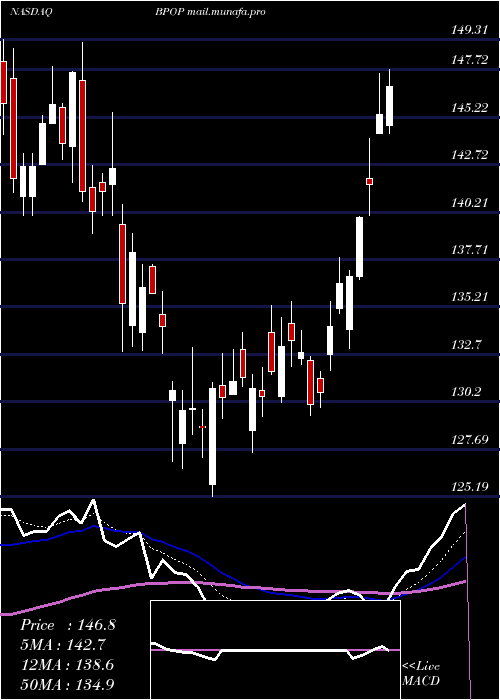
Task: Click the 142.72 price axis label
Action: coord(470,155)
